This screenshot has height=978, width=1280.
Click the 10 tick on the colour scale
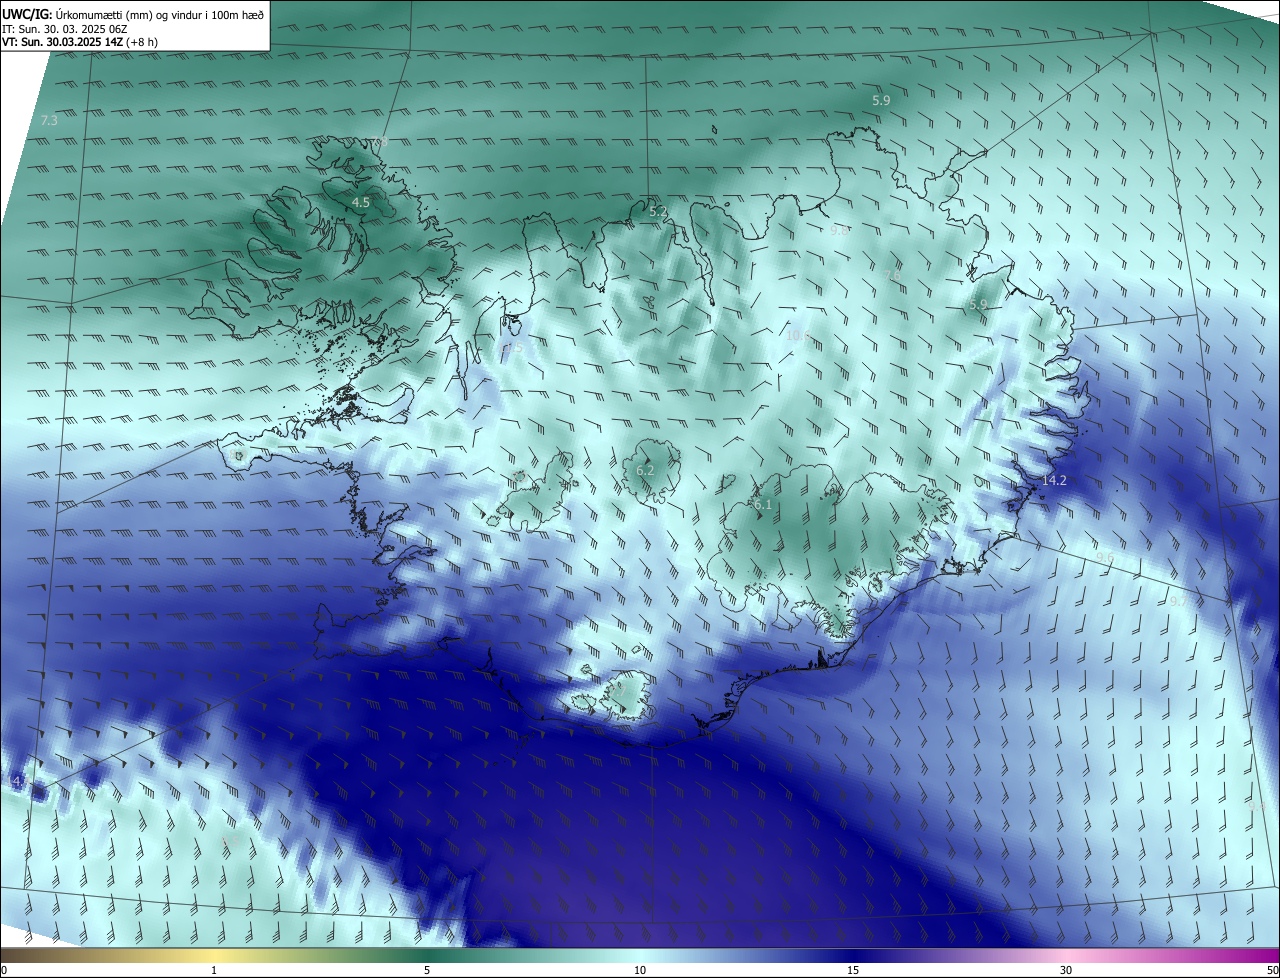coord(640,971)
